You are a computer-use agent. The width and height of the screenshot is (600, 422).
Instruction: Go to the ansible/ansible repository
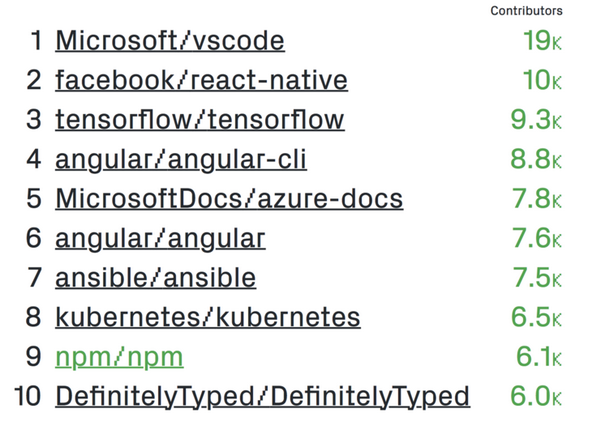pyautogui.click(x=156, y=277)
